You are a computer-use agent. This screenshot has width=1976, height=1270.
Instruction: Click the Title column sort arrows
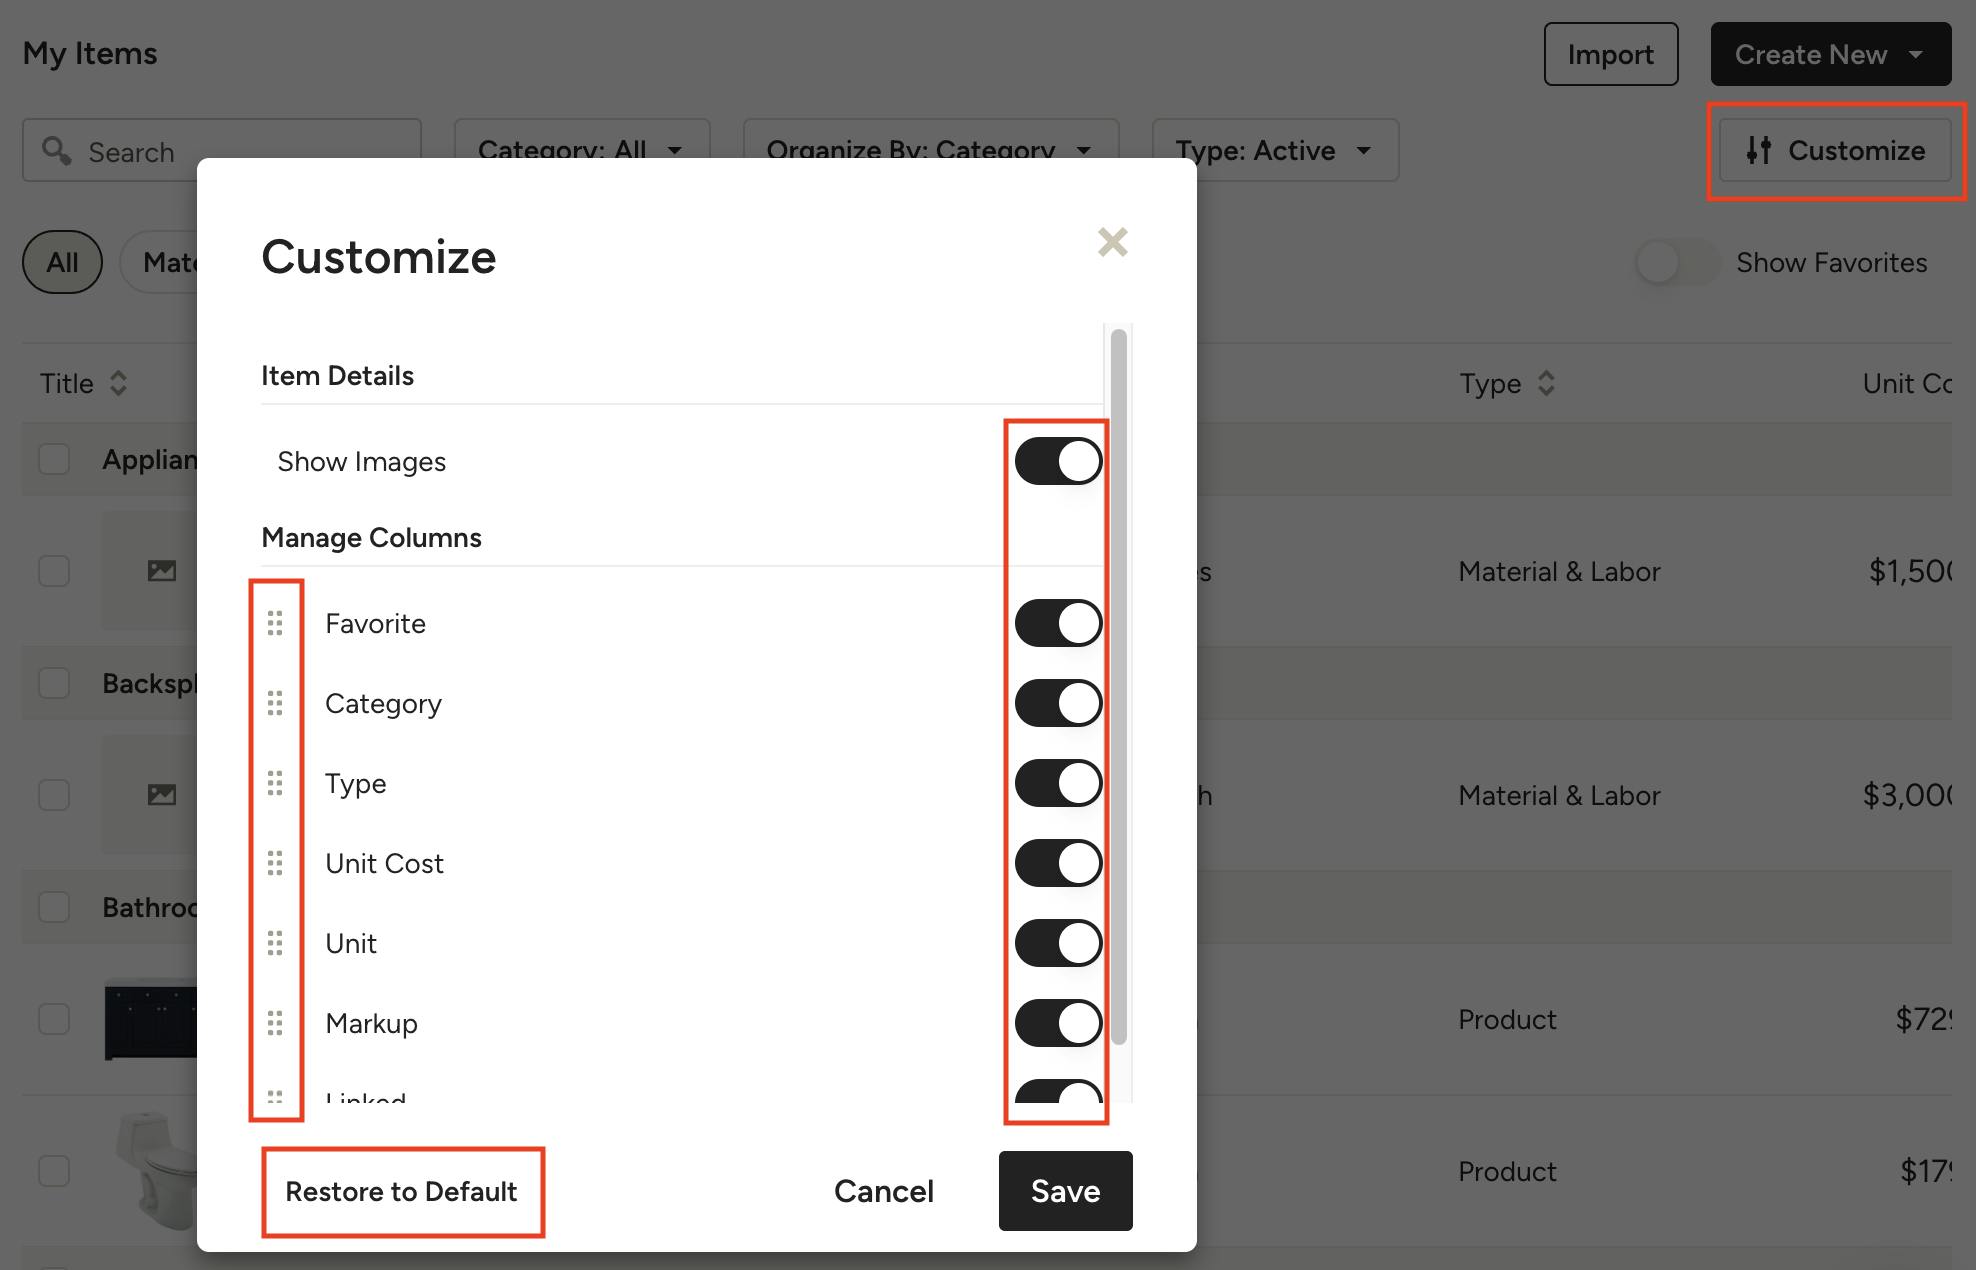[x=118, y=383]
